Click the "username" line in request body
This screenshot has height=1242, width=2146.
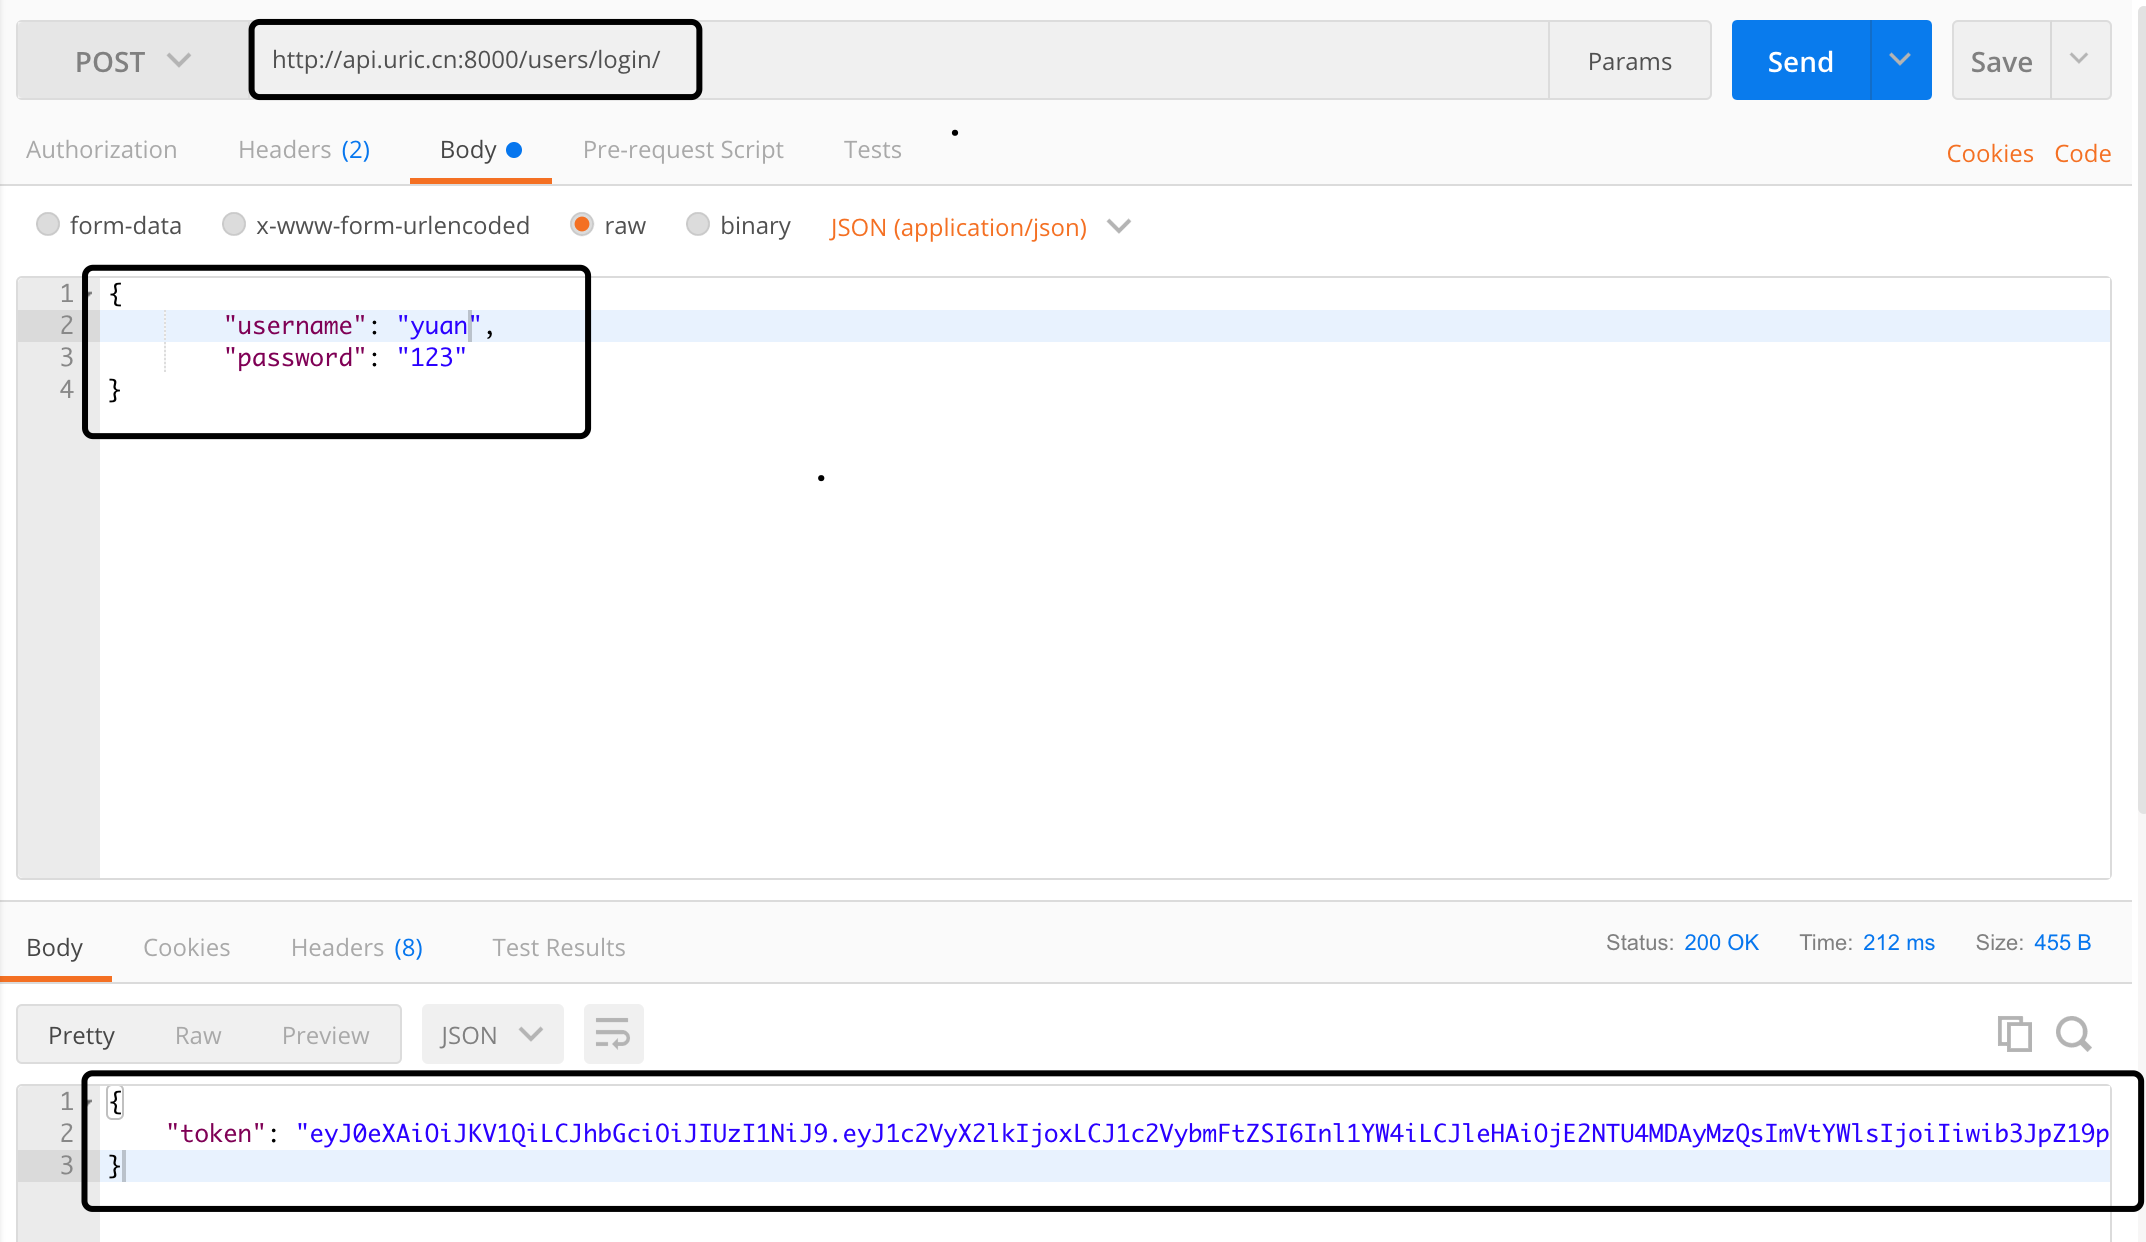coord(1105,326)
